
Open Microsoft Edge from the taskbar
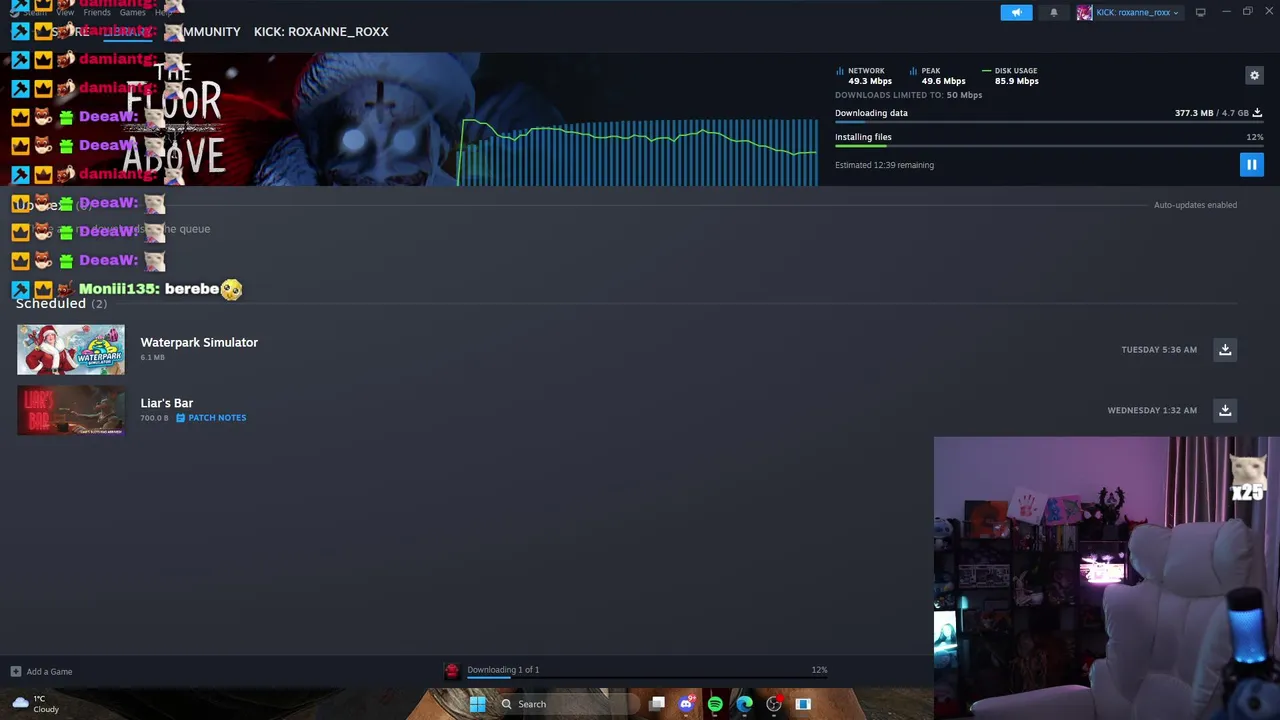click(x=744, y=704)
